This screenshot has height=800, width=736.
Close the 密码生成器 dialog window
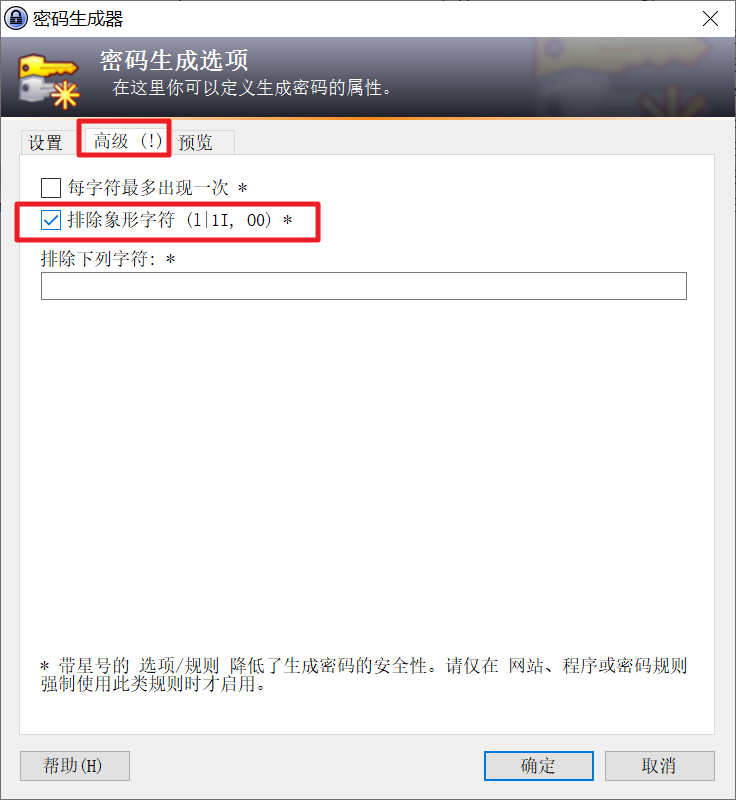(x=710, y=19)
